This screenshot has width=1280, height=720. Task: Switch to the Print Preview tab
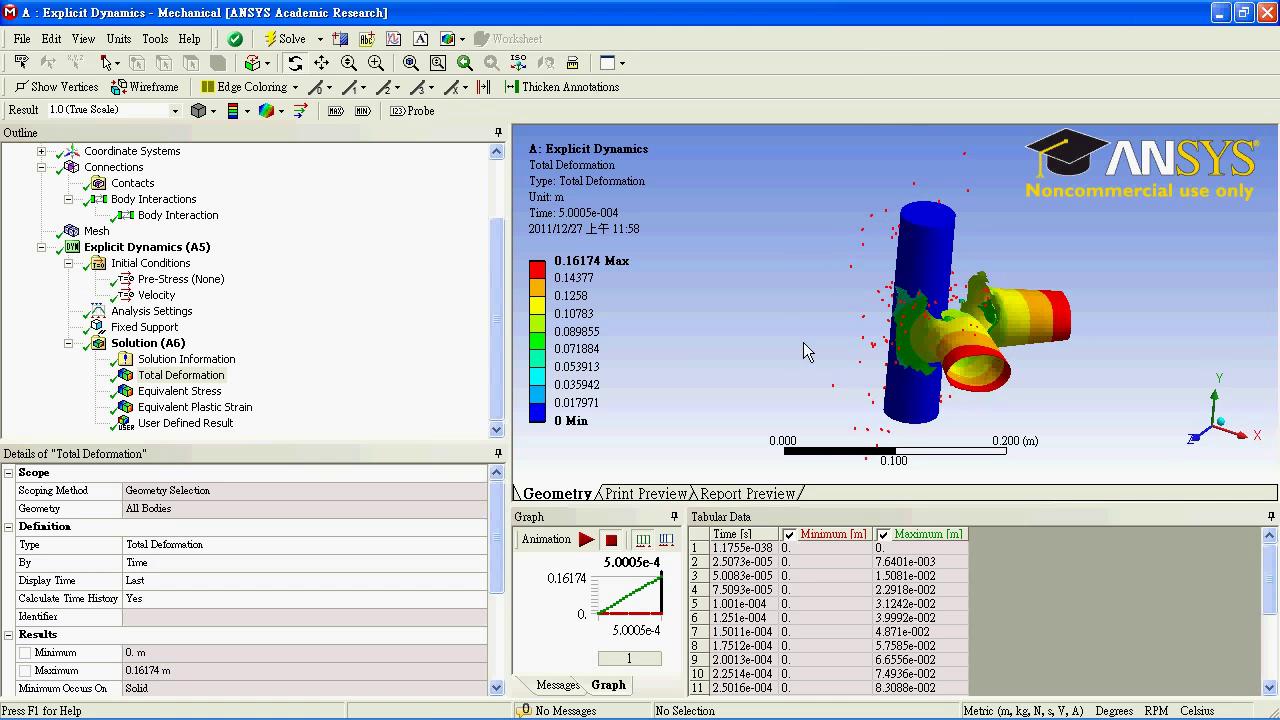tap(646, 494)
